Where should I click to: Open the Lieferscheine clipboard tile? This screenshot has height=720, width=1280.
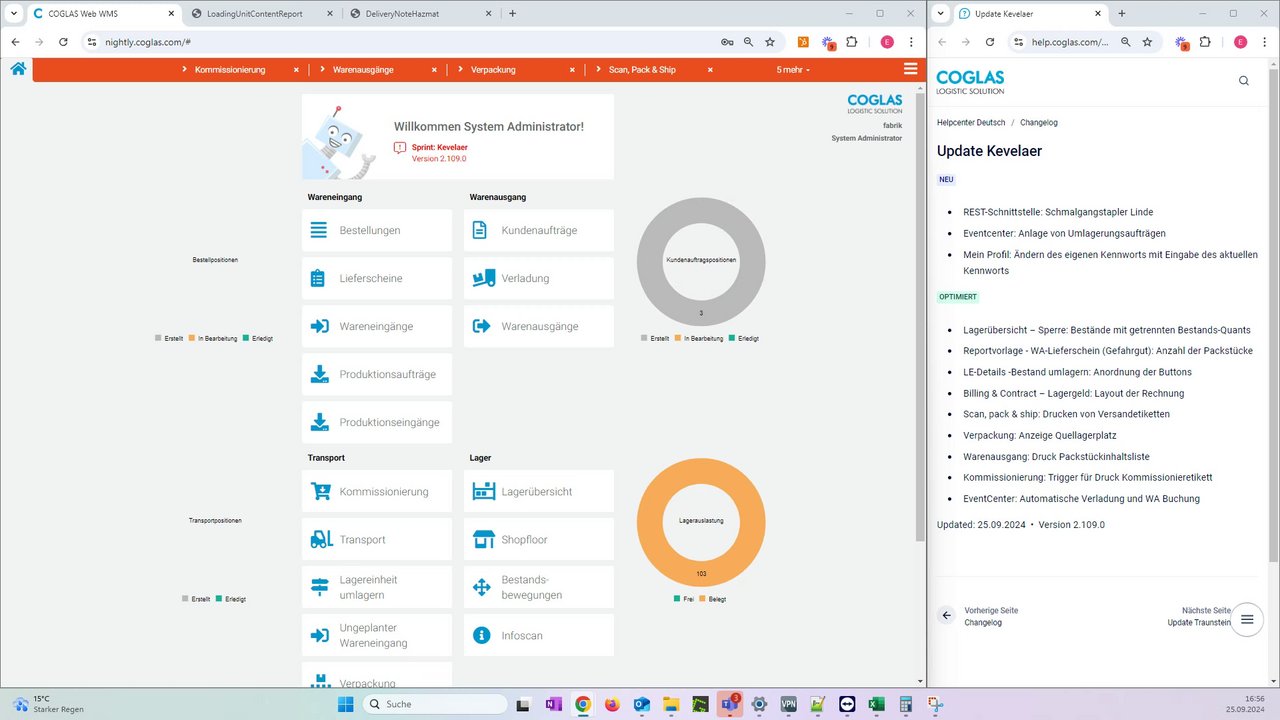point(377,278)
